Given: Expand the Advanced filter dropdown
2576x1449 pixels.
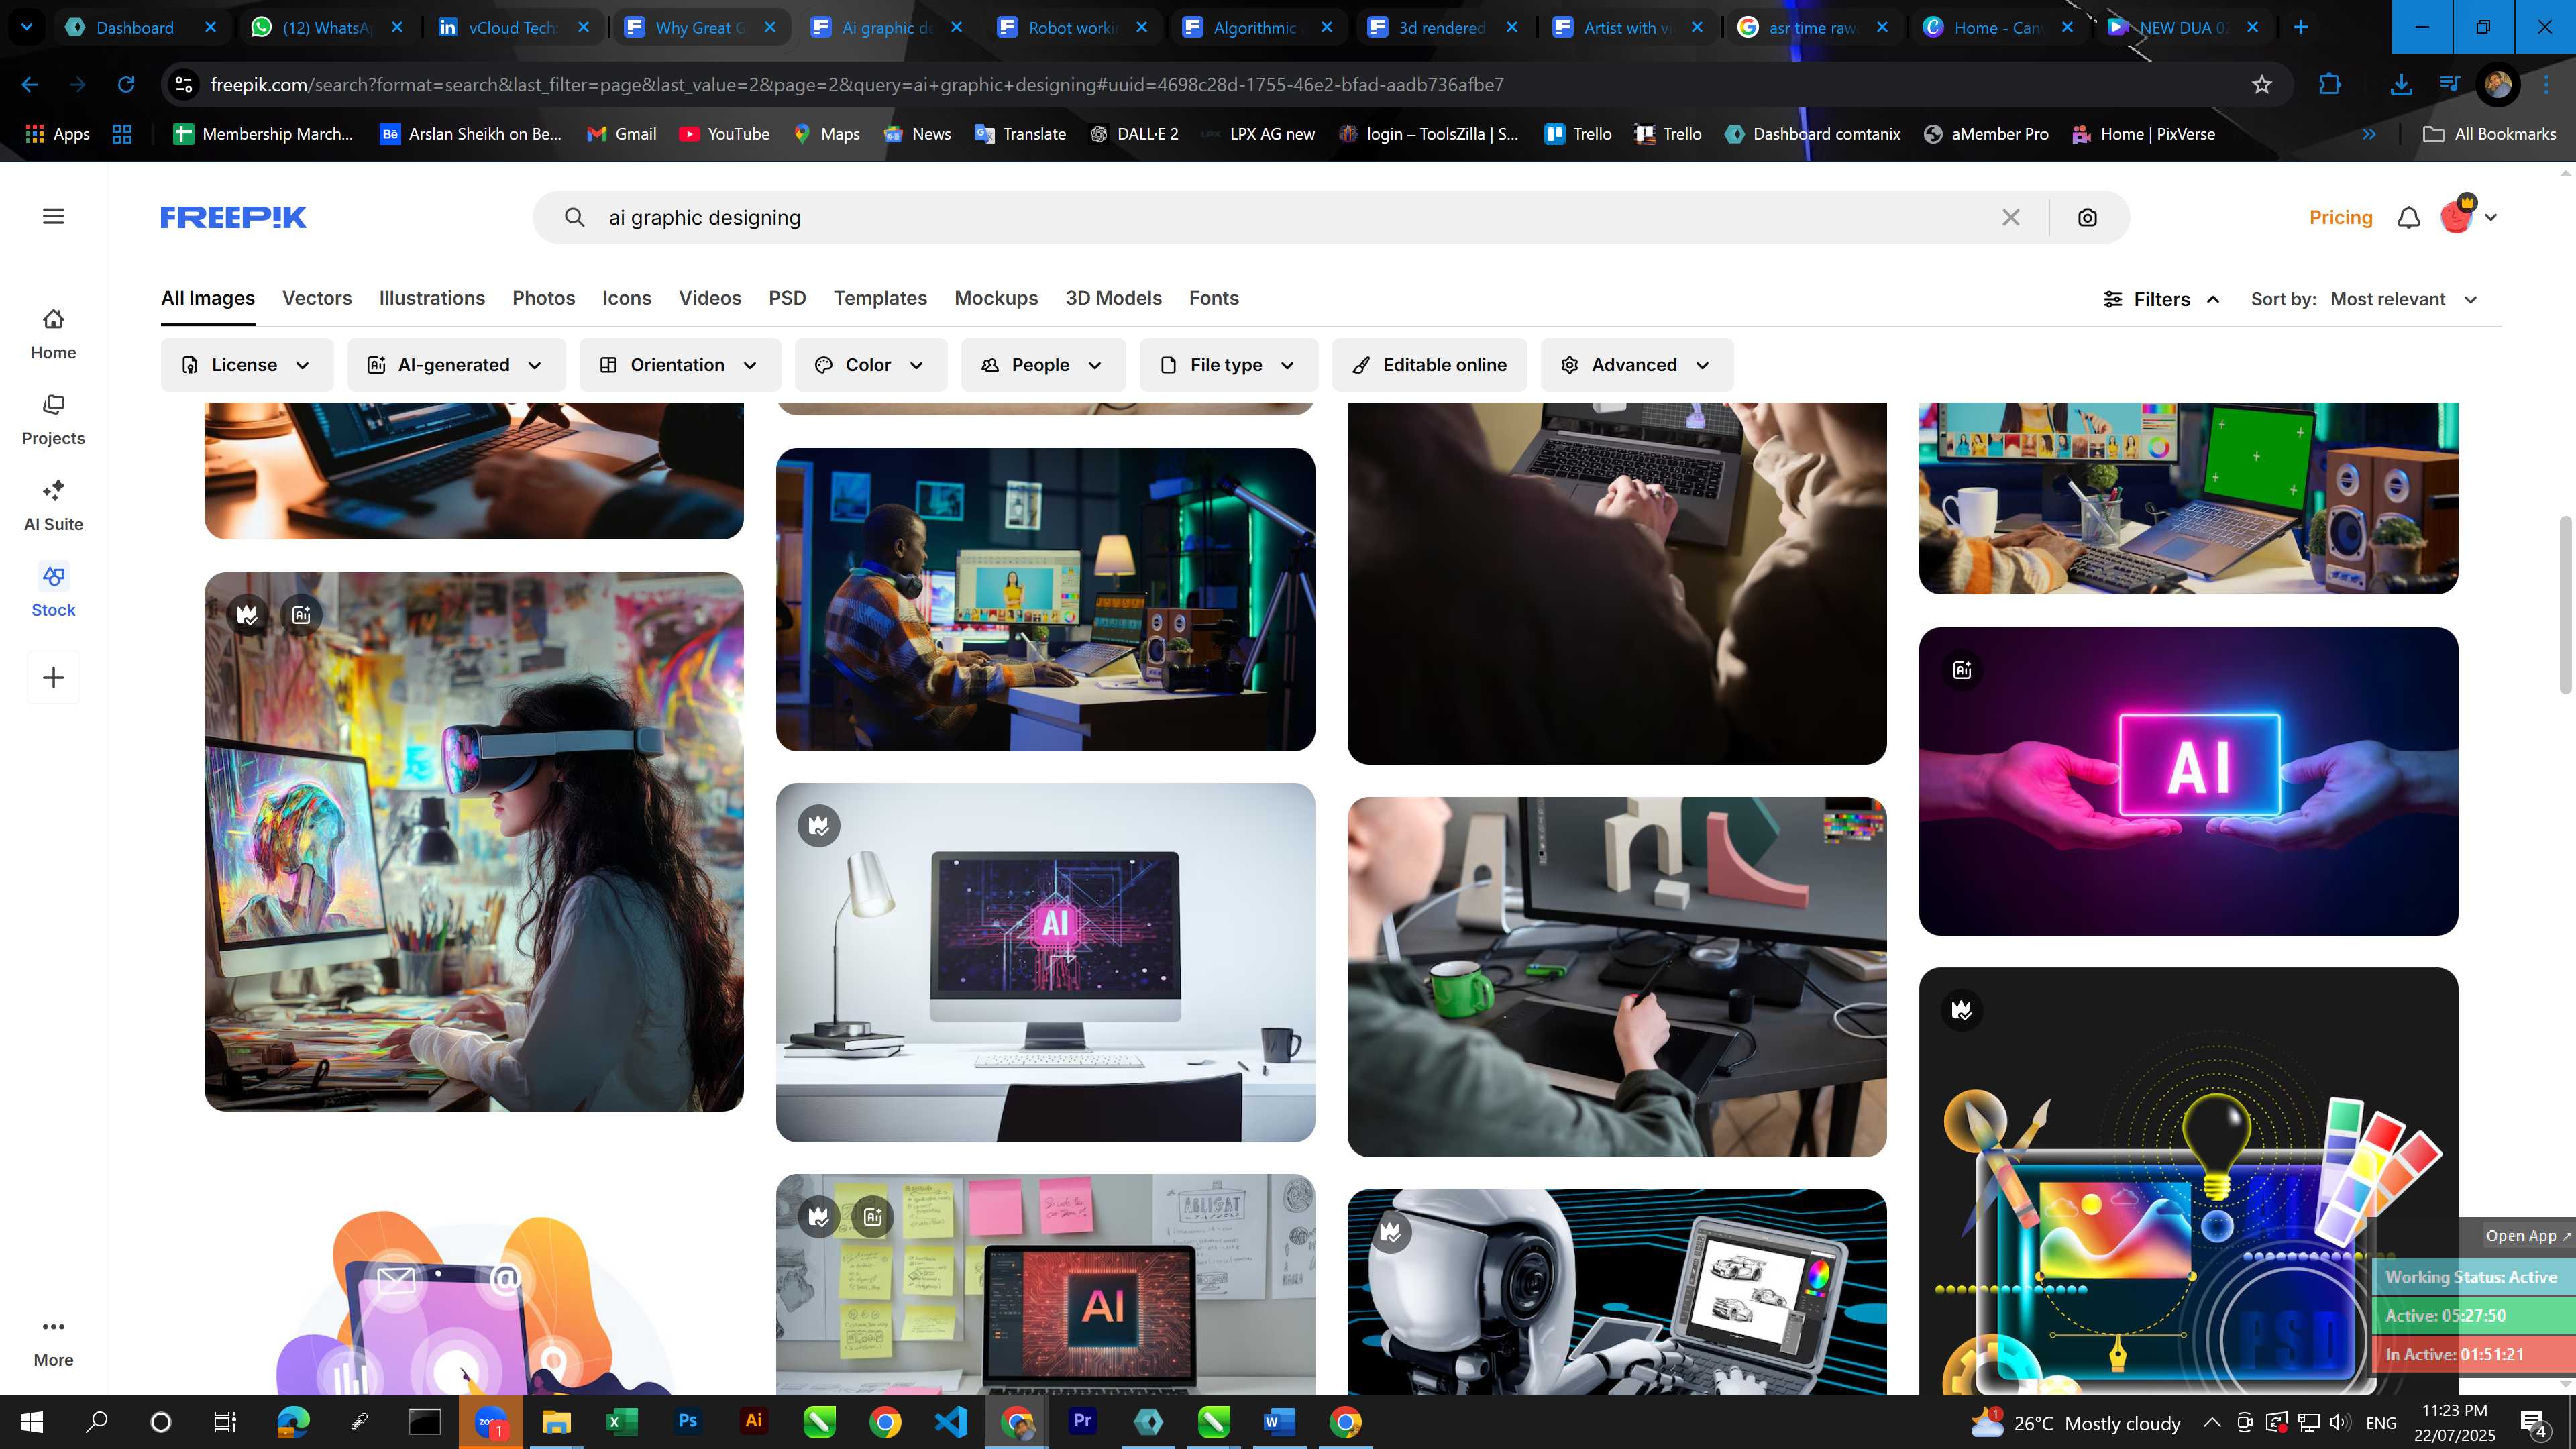Looking at the screenshot, I should point(1636,365).
